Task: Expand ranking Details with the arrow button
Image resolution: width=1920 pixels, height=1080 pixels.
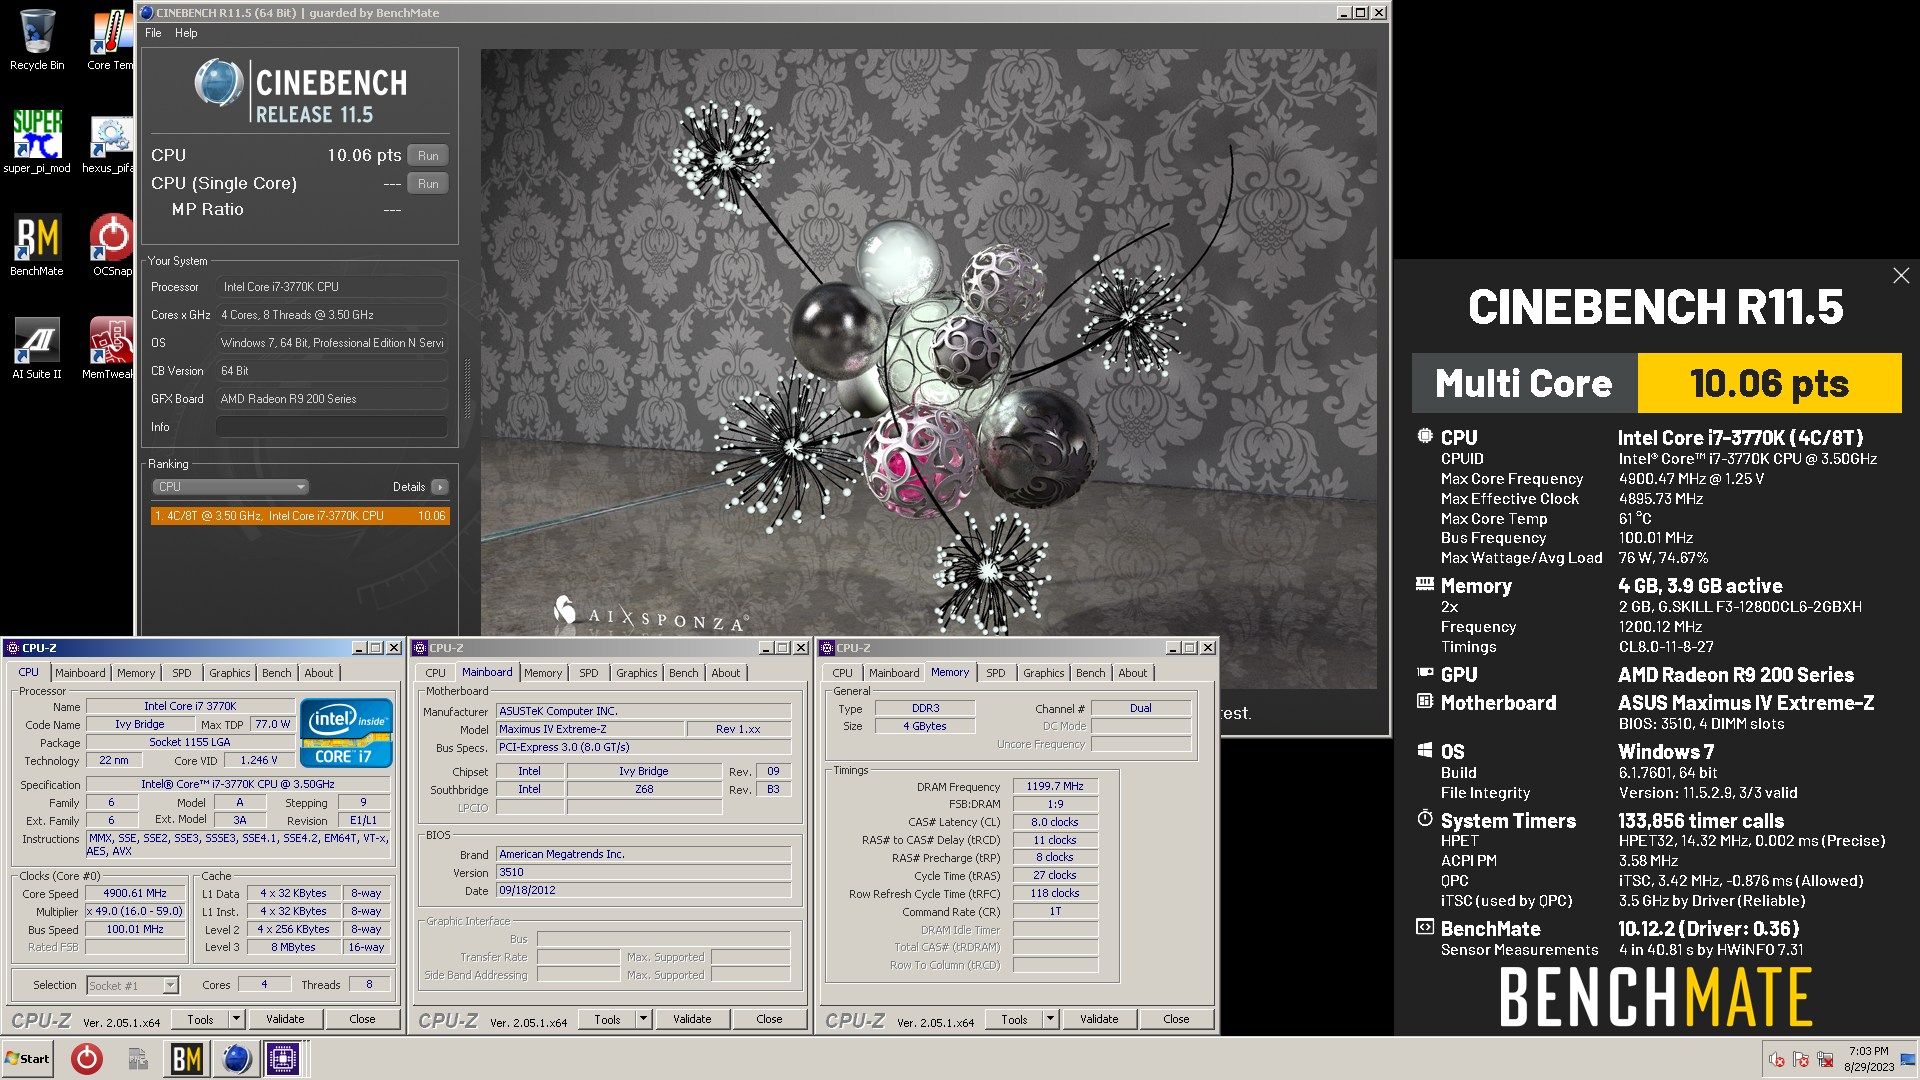Action: tap(440, 487)
